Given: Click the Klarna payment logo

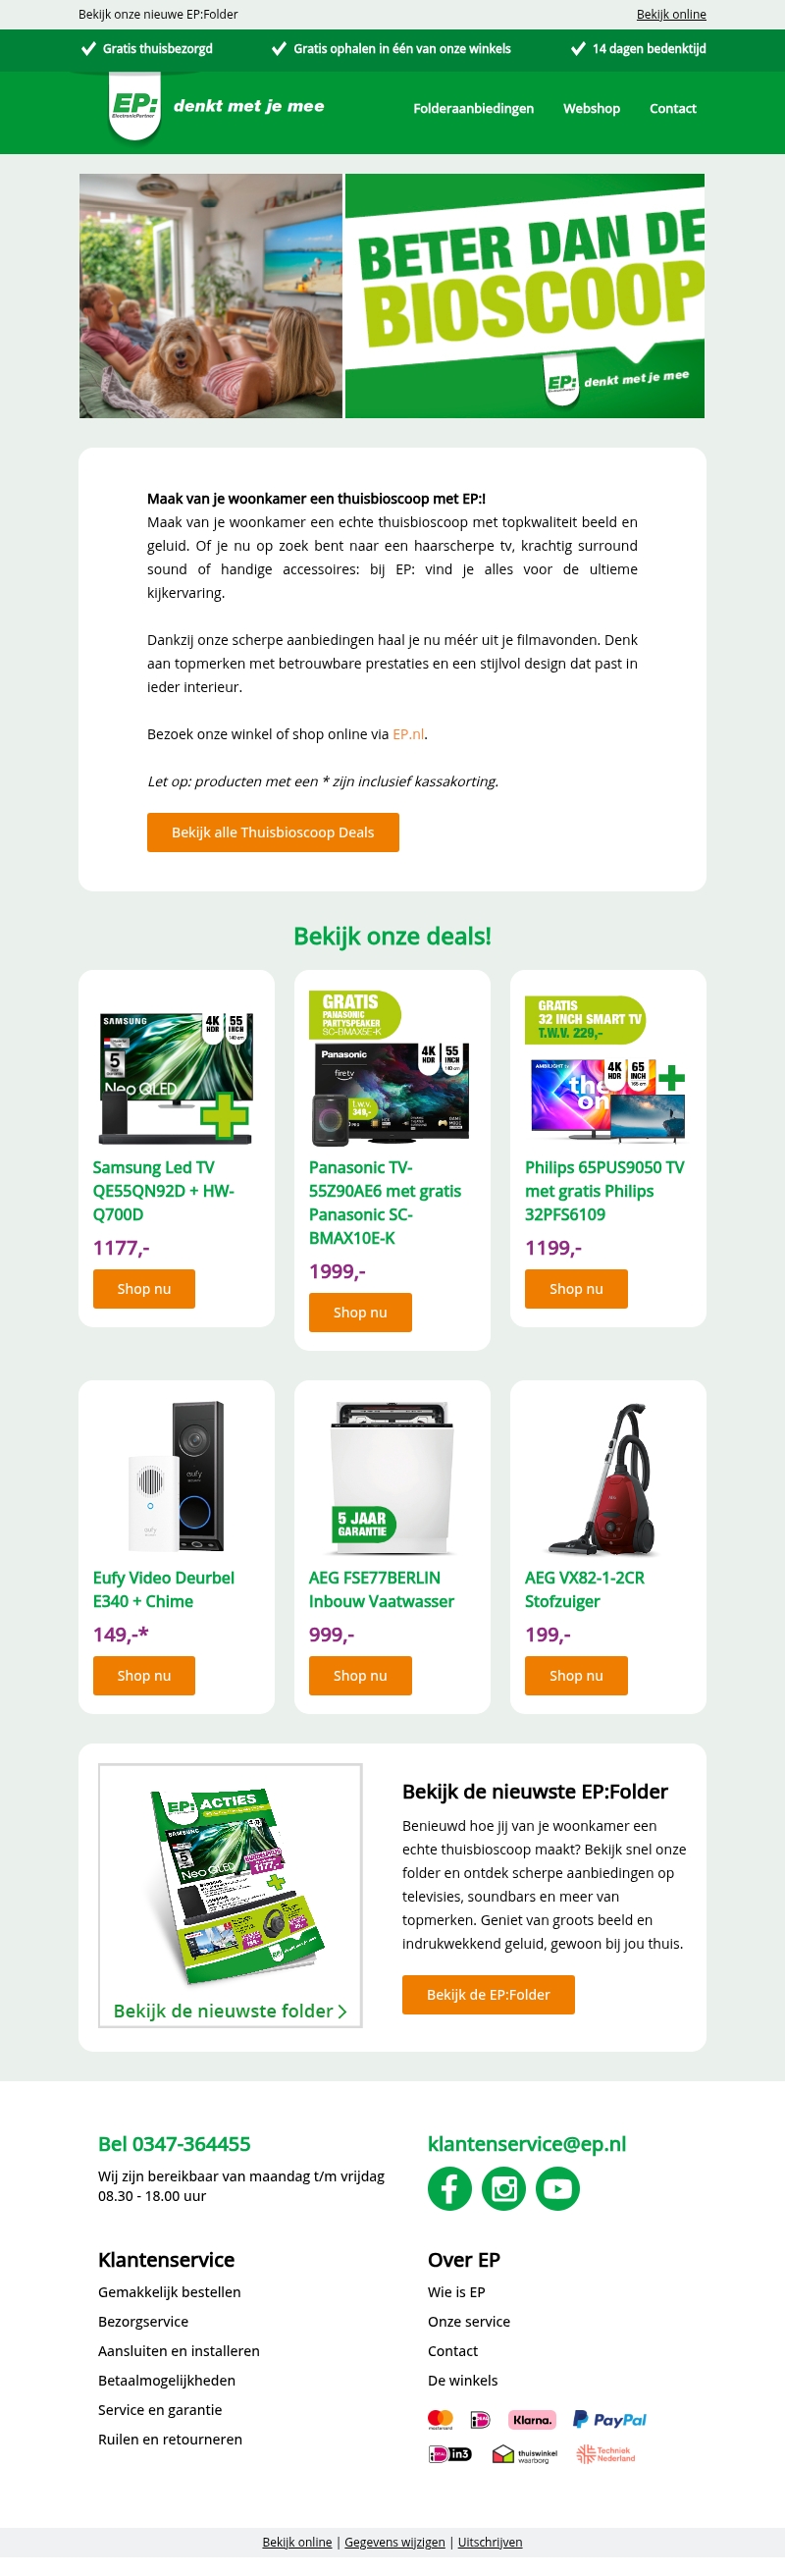Looking at the screenshot, I should 532,2419.
